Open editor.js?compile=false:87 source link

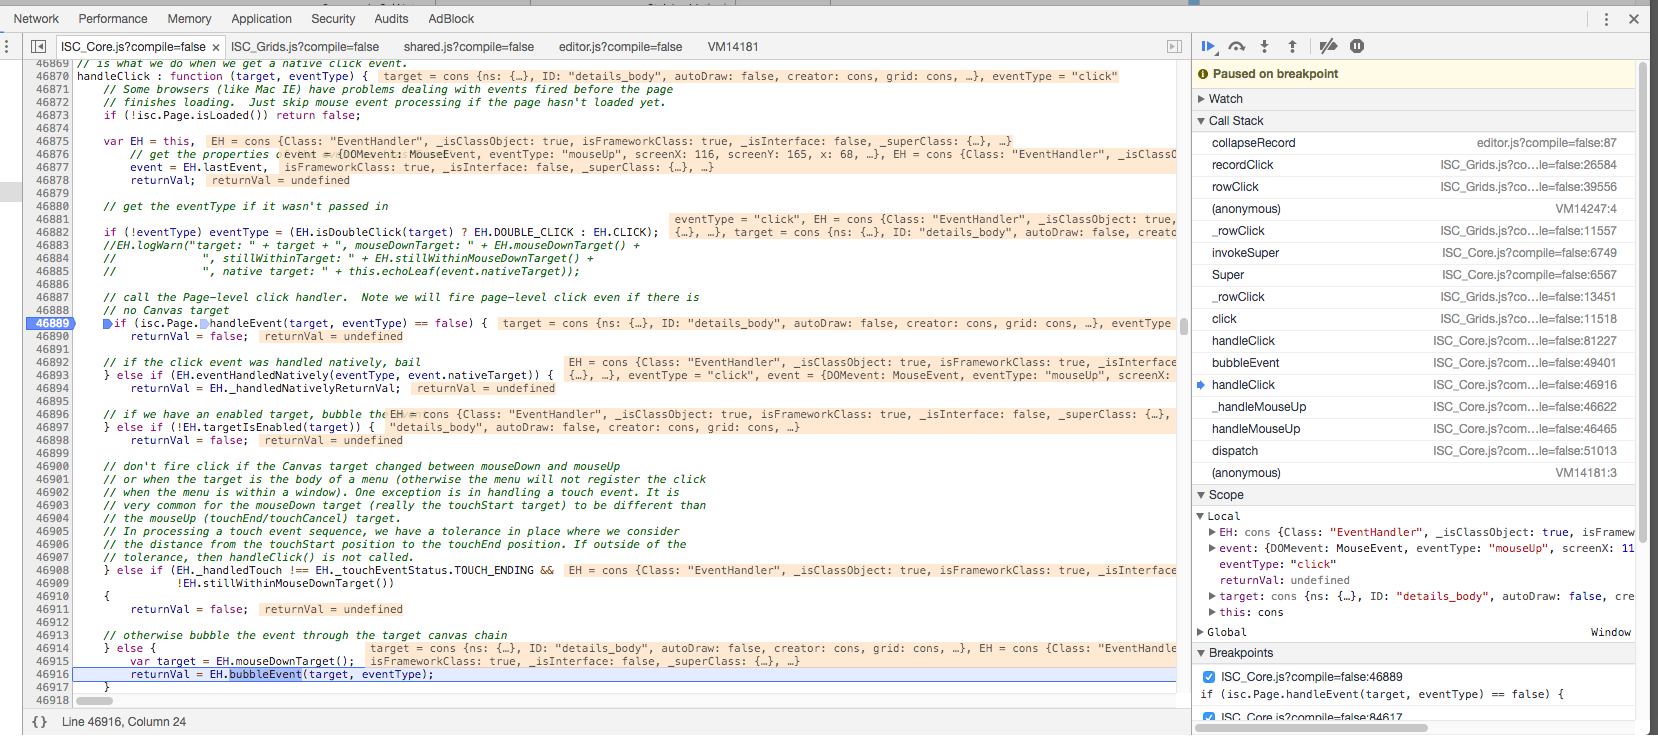(1546, 143)
